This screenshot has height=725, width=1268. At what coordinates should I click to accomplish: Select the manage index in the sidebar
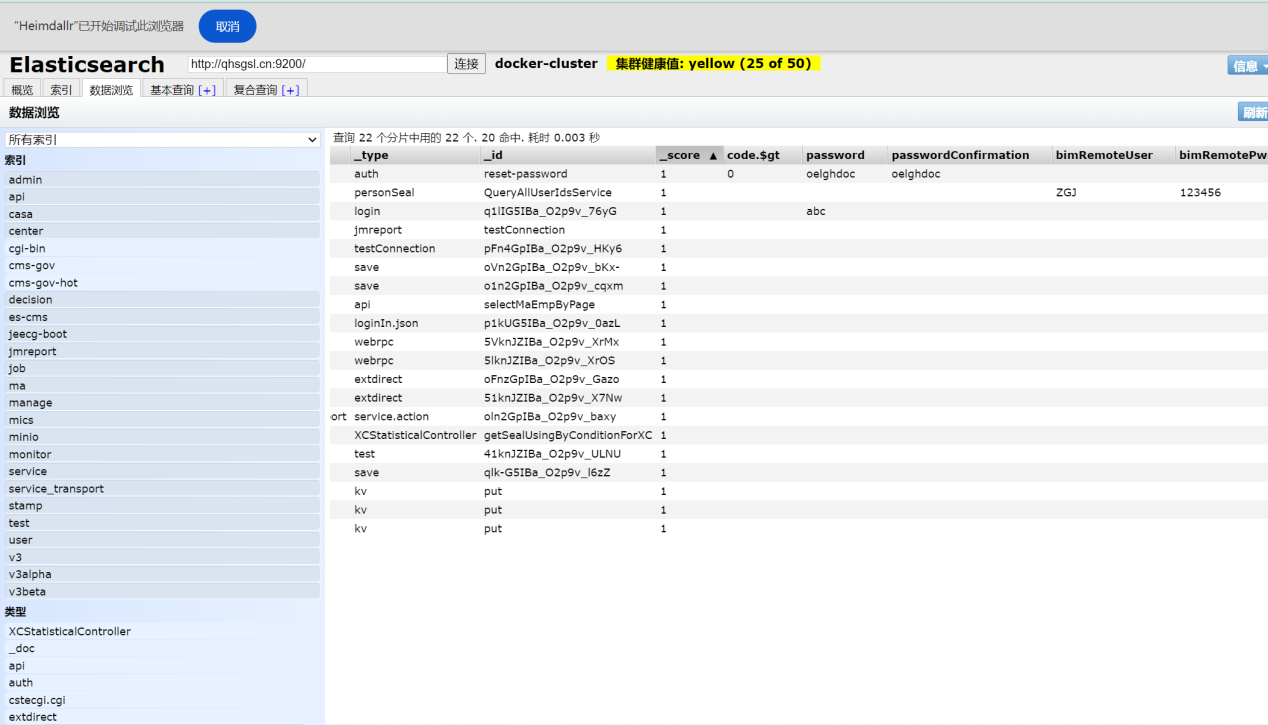(162, 403)
